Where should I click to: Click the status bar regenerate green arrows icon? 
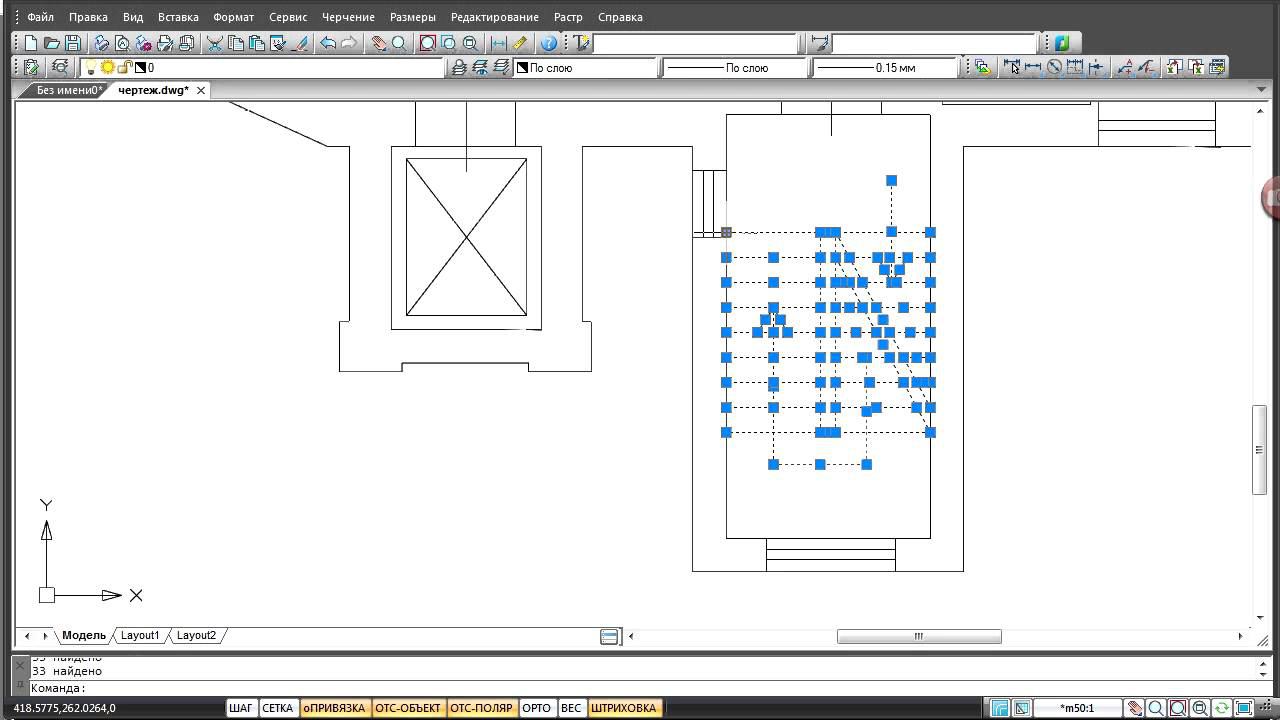(1221, 708)
